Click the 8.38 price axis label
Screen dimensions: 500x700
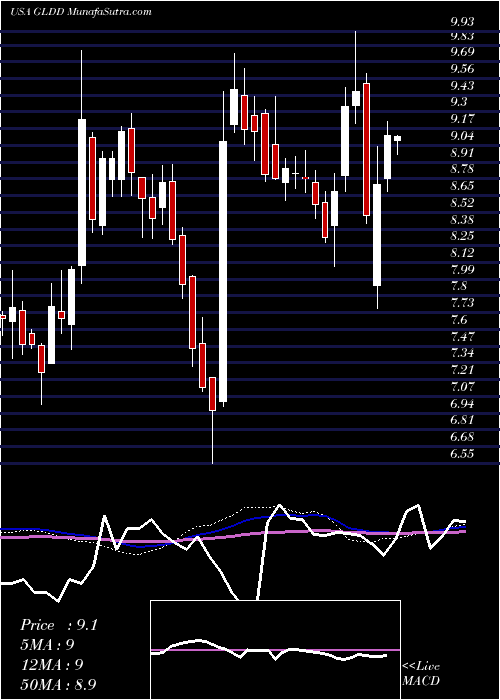(x=462, y=219)
